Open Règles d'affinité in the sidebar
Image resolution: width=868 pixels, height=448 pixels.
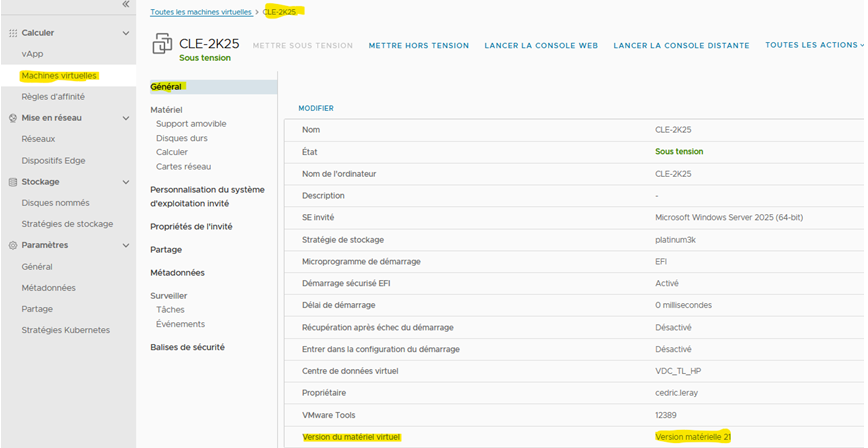pyautogui.click(x=53, y=96)
